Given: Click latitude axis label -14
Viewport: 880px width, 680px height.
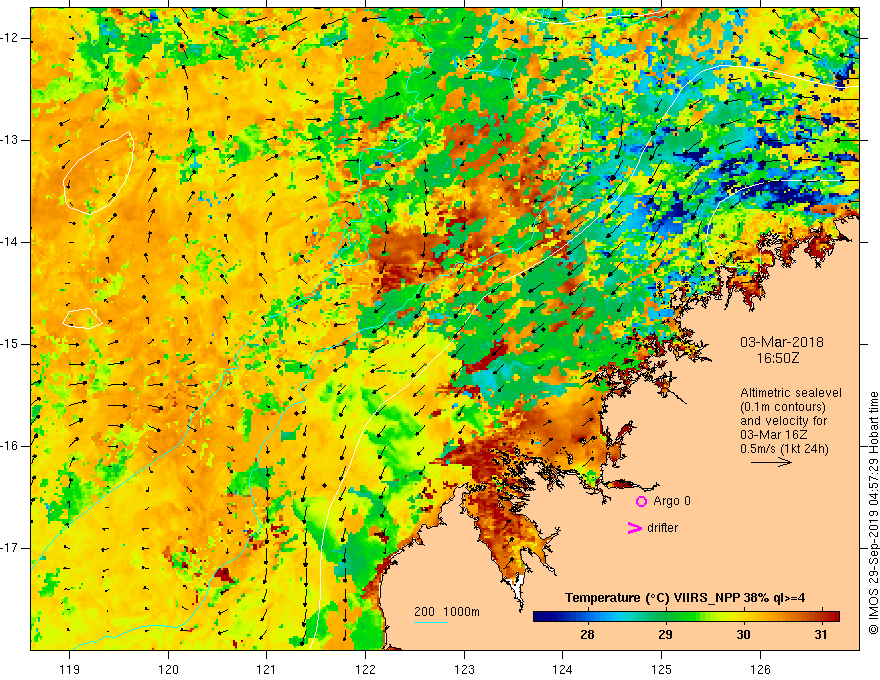Looking at the screenshot, I should 10,242.
